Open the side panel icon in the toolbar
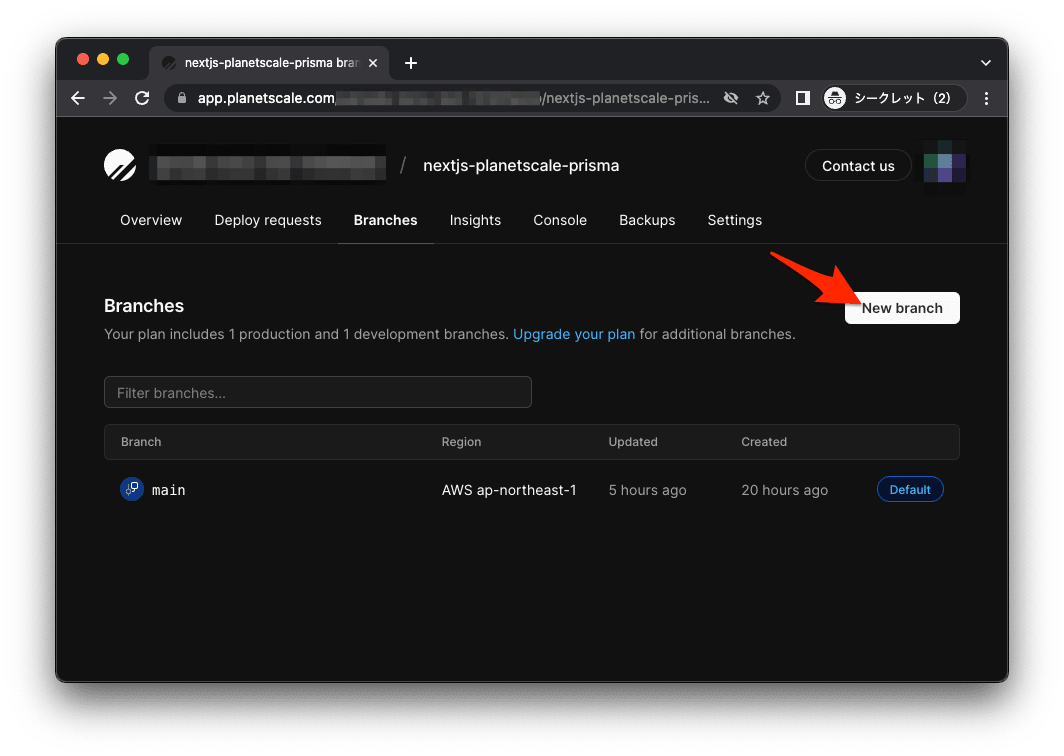This screenshot has width=1064, height=756. coord(802,98)
